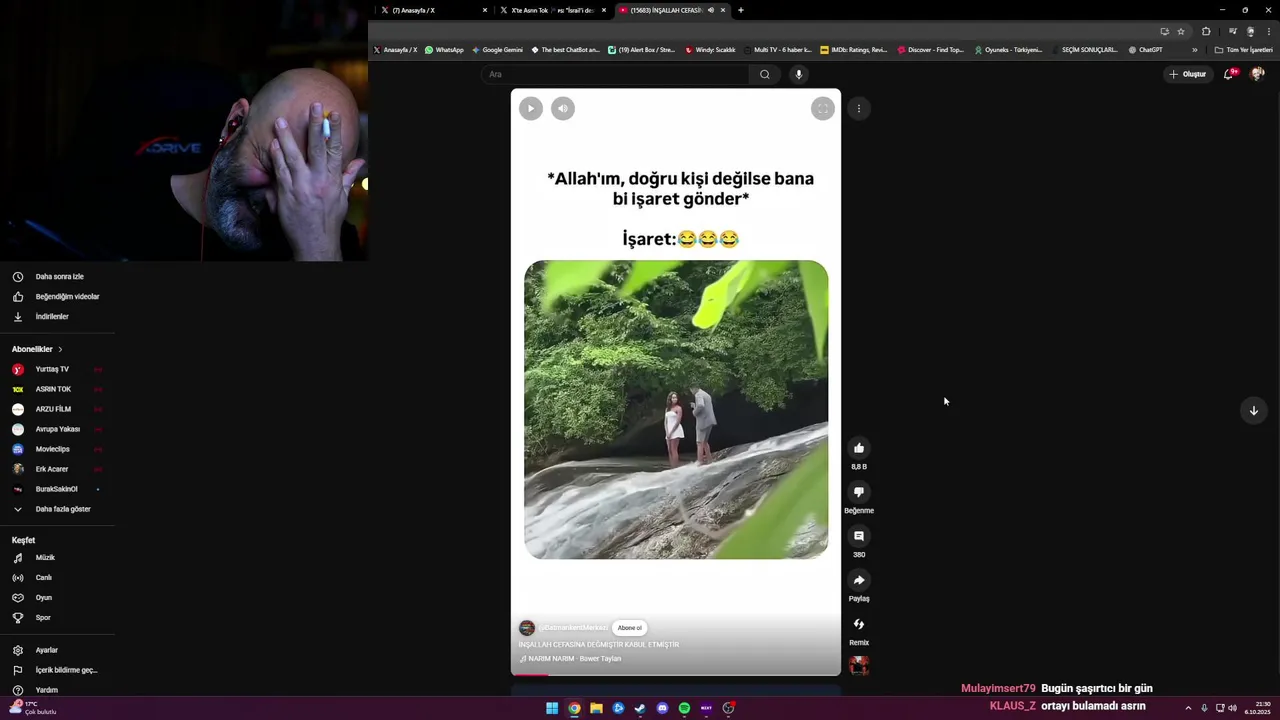Image resolution: width=1280 pixels, height=720 pixels.
Task: Mute the Shorts video volume
Action: (563, 108)
